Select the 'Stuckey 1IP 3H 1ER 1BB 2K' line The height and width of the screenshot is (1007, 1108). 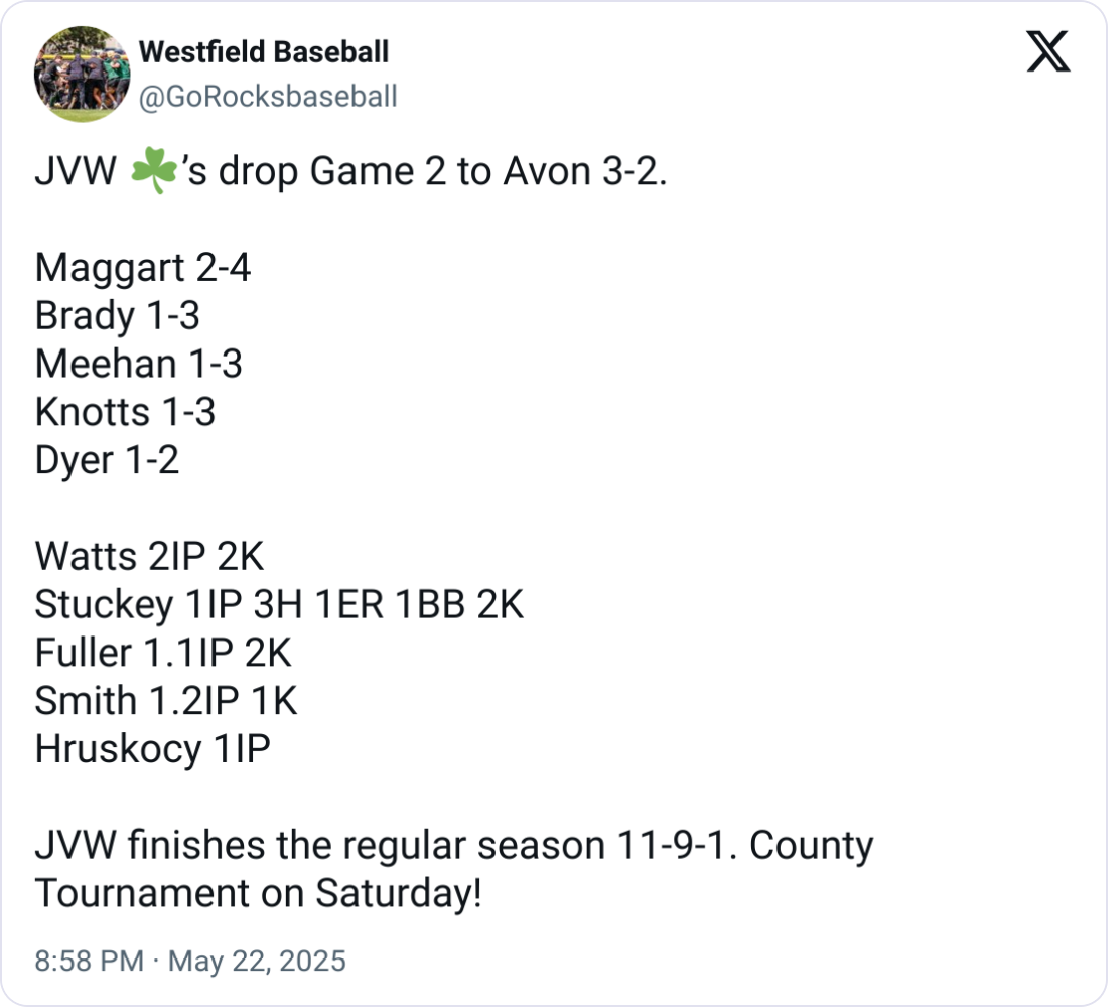pyautogui.click(x=279, y=604)
